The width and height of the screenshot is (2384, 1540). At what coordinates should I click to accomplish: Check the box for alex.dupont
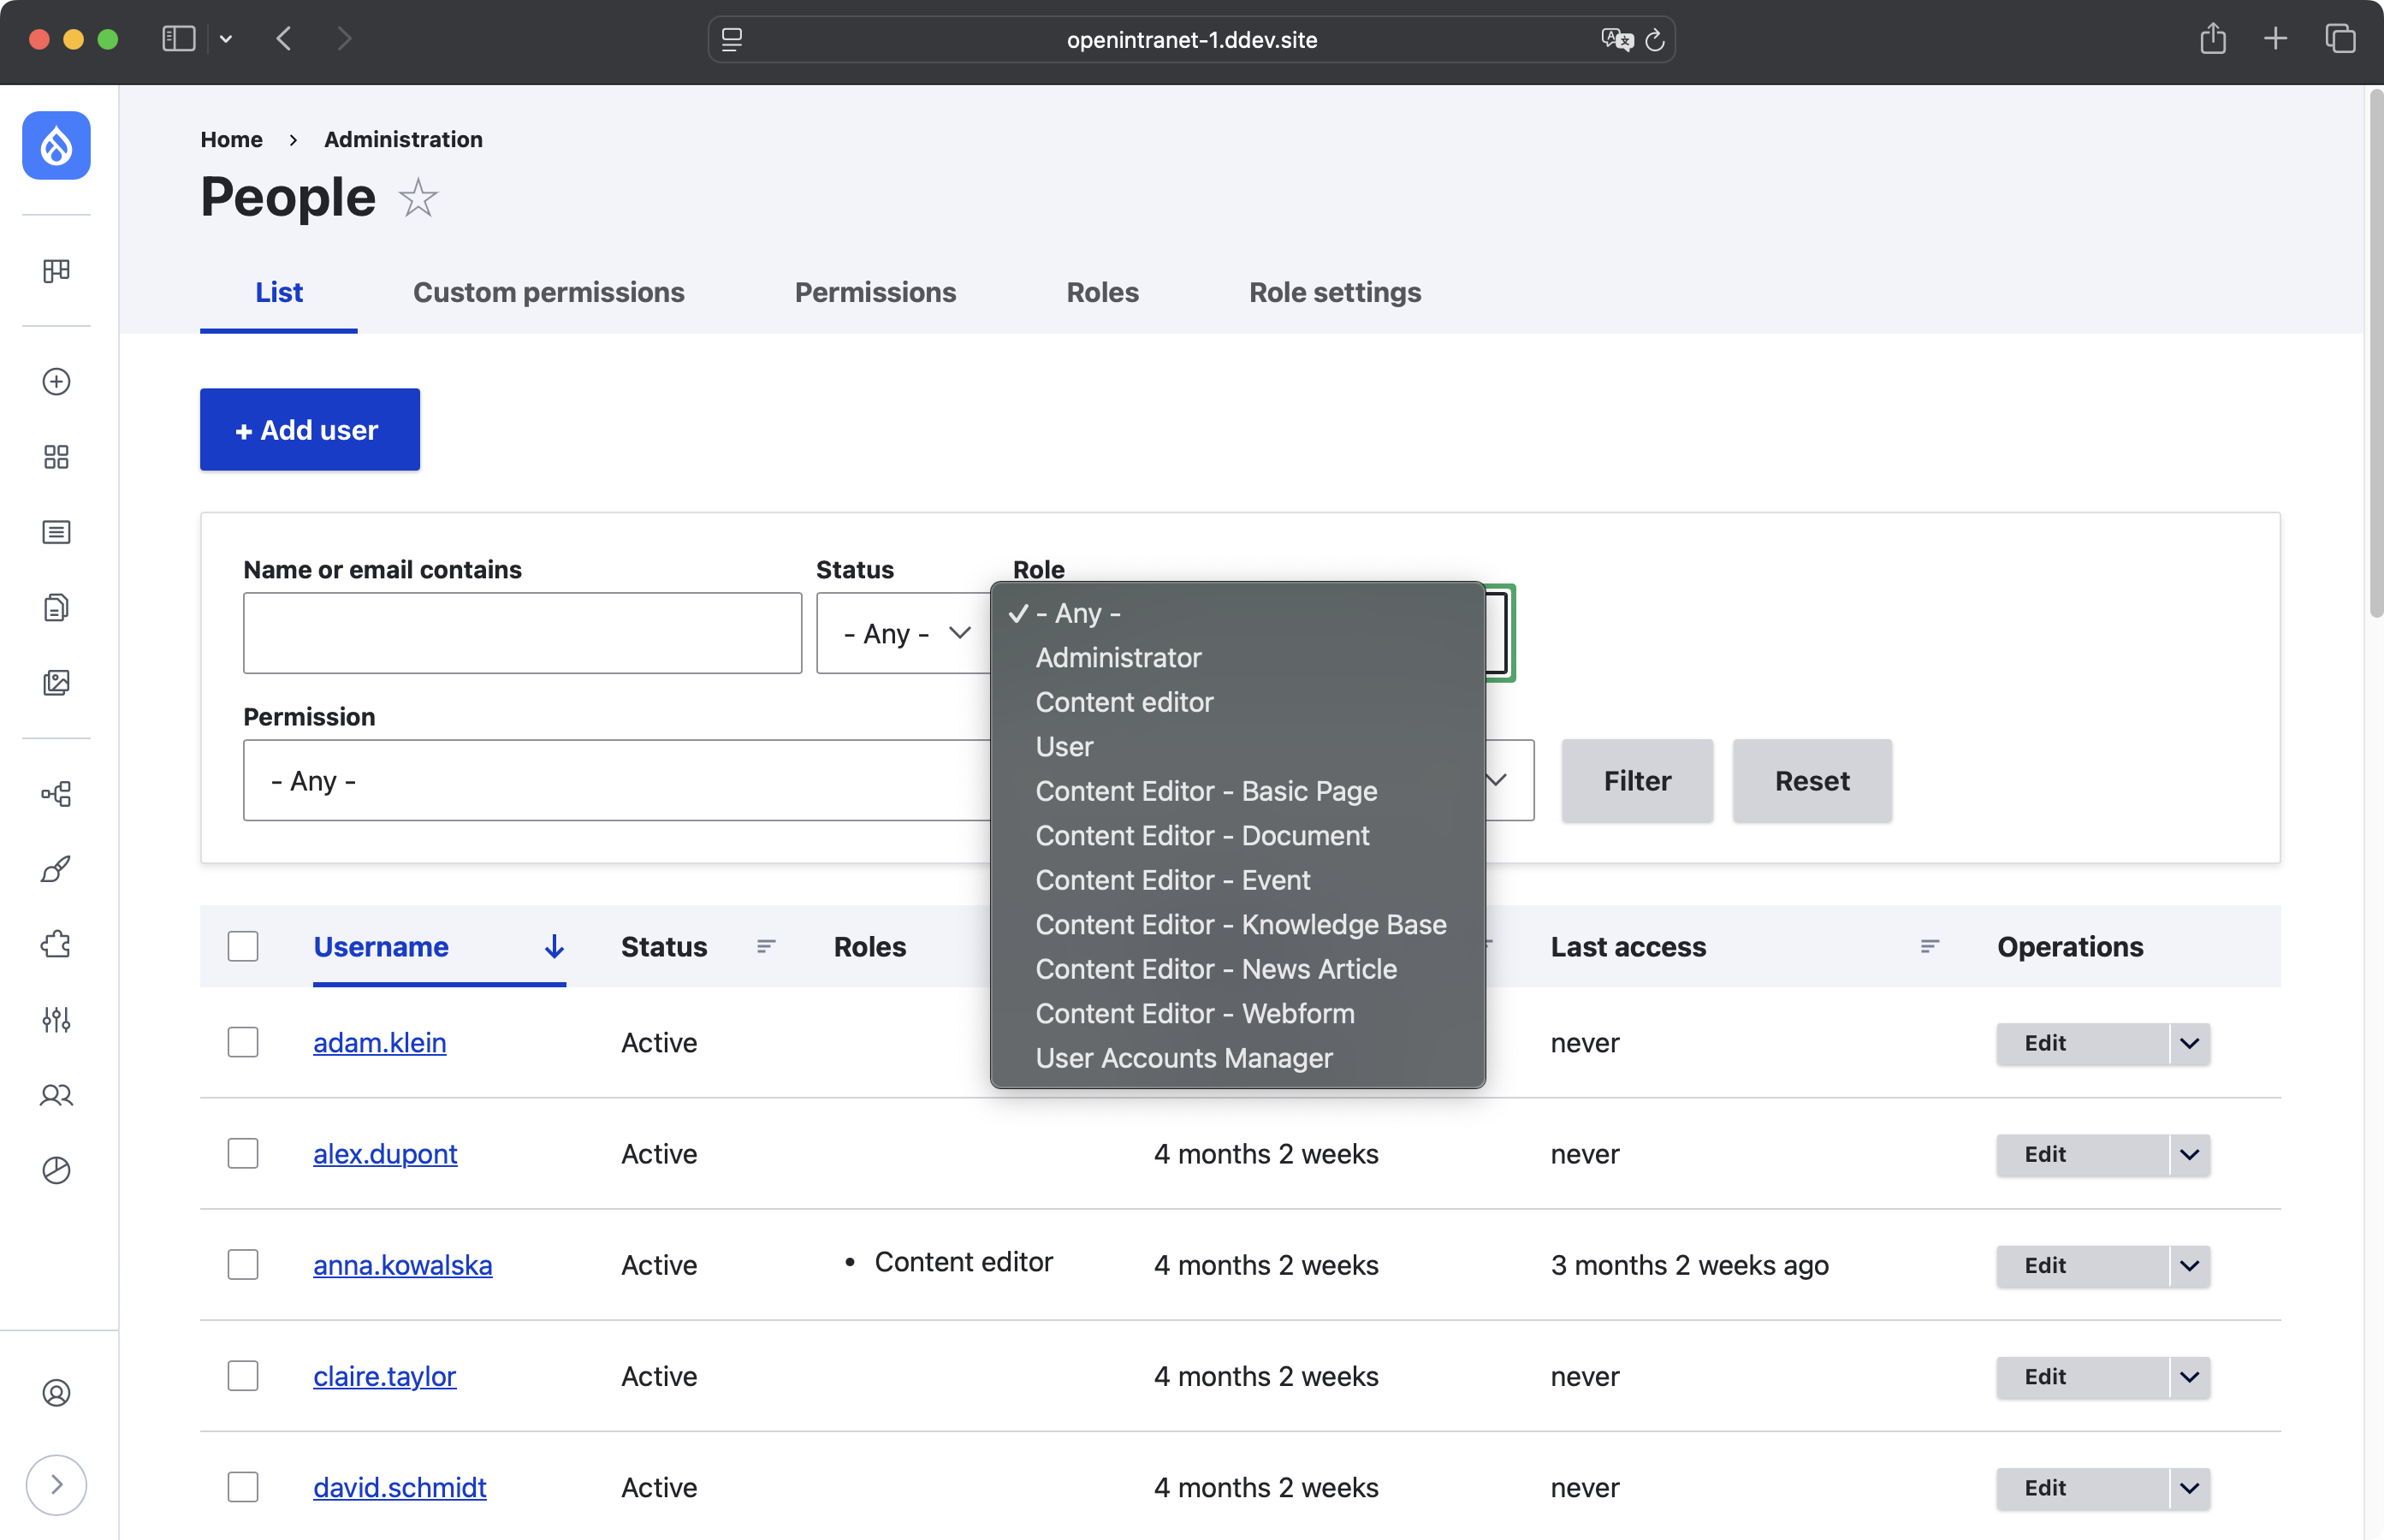[243, 1153]
